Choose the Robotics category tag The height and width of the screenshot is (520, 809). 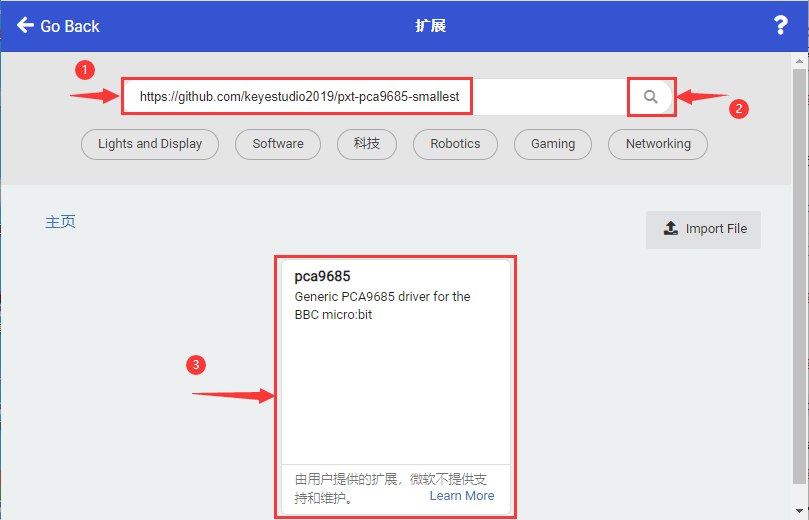click(455, 144)
